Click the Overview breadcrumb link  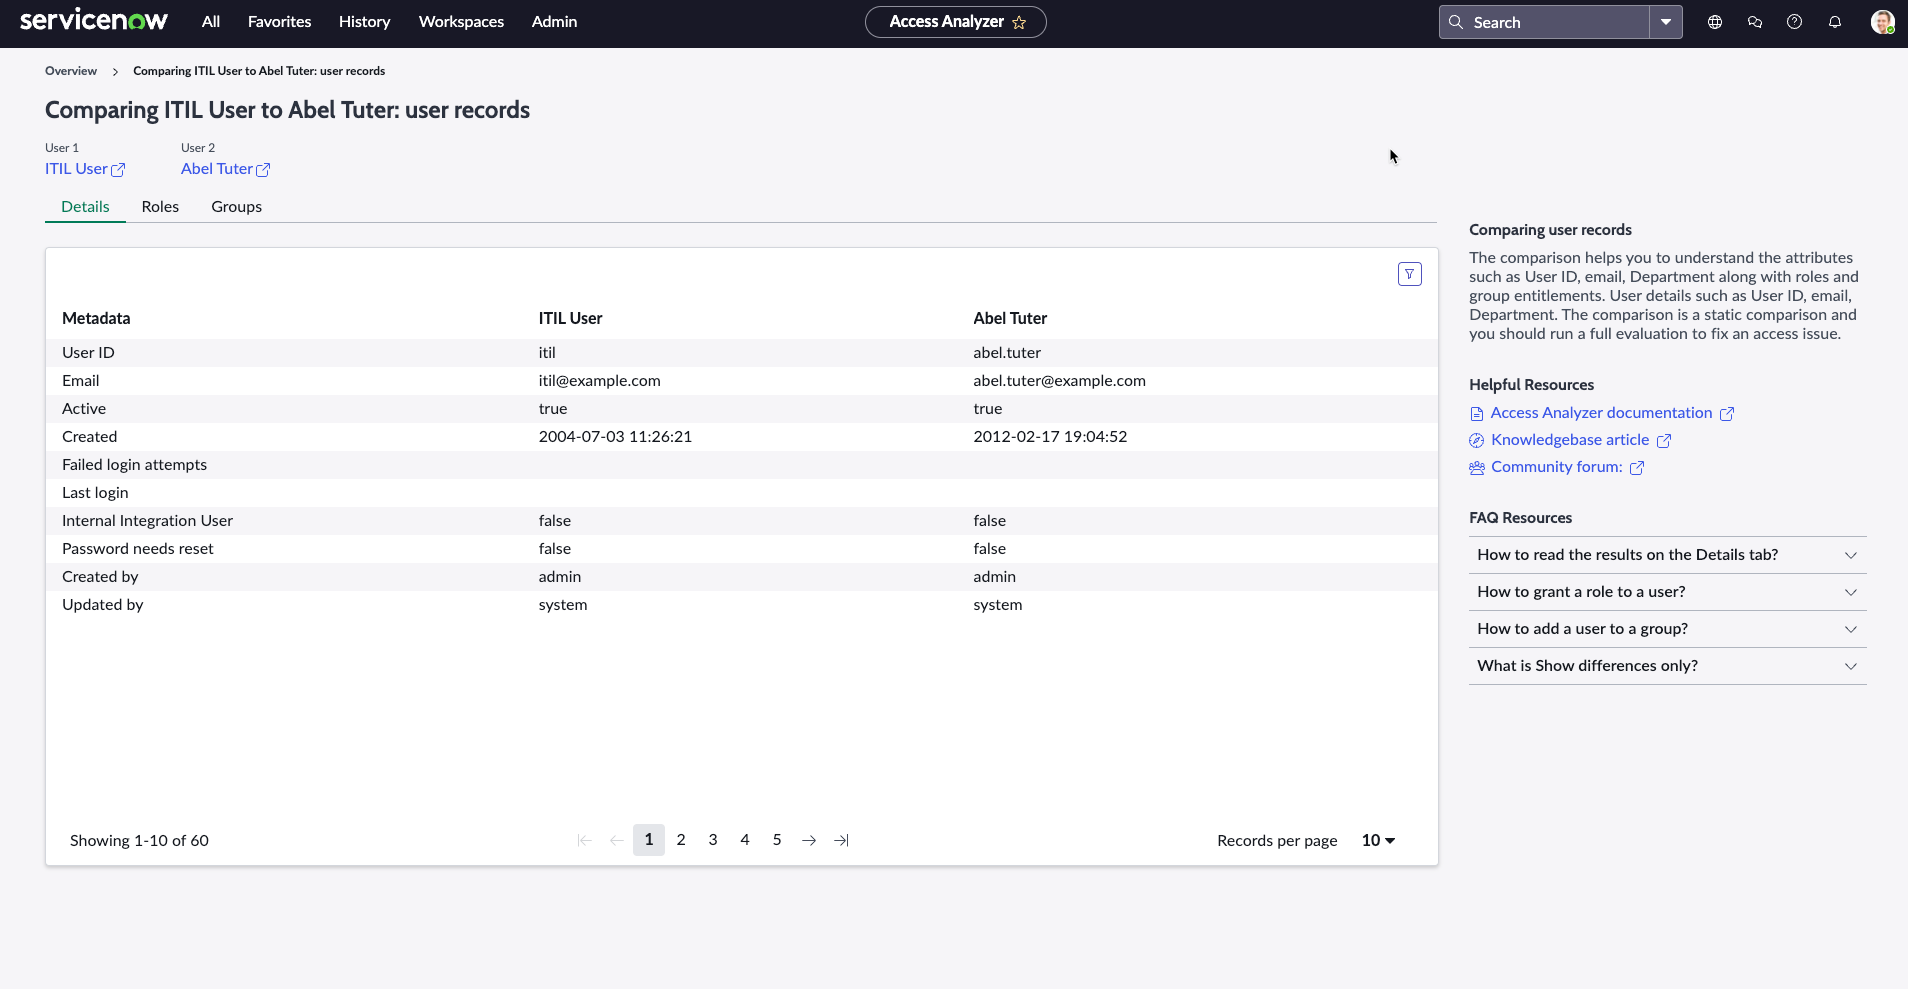coord(71,71)
